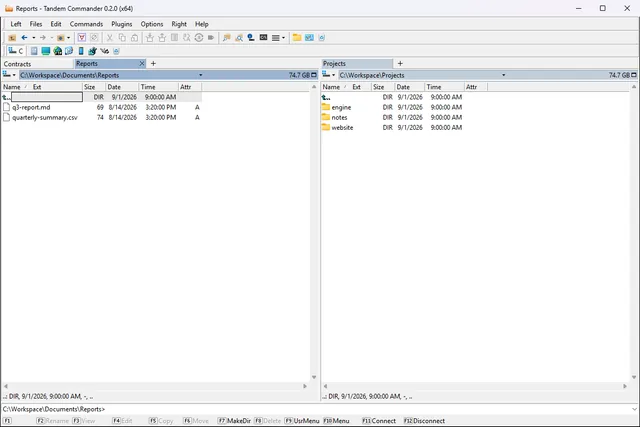Click the F9 UsrMenu button
The width and height of the screenshot is (640, 427).
pyautogui.click(x=302, y=421)
